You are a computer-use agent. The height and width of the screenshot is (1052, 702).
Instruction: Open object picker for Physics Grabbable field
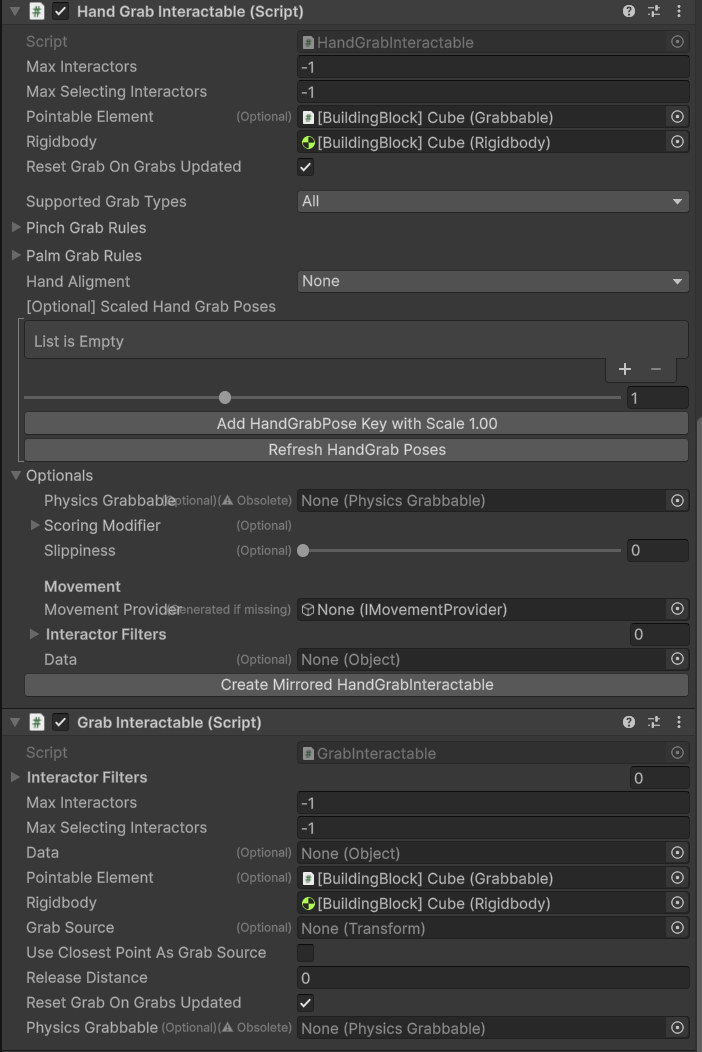pos(677,500)
